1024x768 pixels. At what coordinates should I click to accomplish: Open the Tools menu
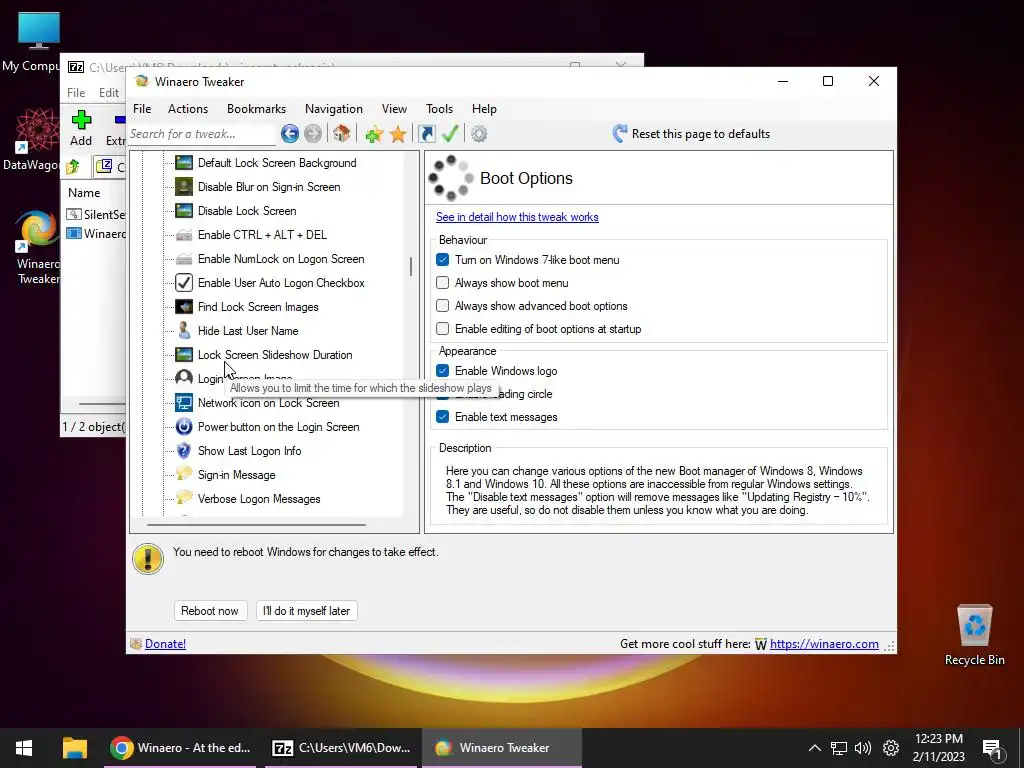click(x=439, y=109)
